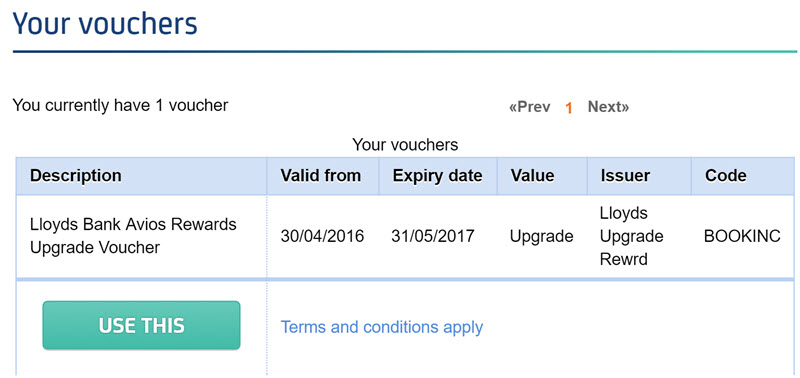The height and width of the screenshot is (378, 800).
Task: Click the Valid from column header
Action: pos(322,176)
